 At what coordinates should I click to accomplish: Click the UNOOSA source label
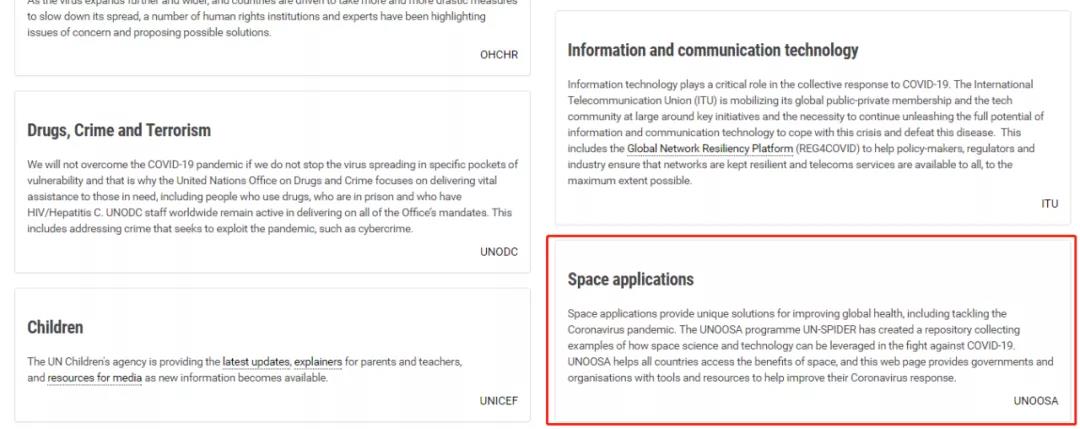click(1035, 401)
